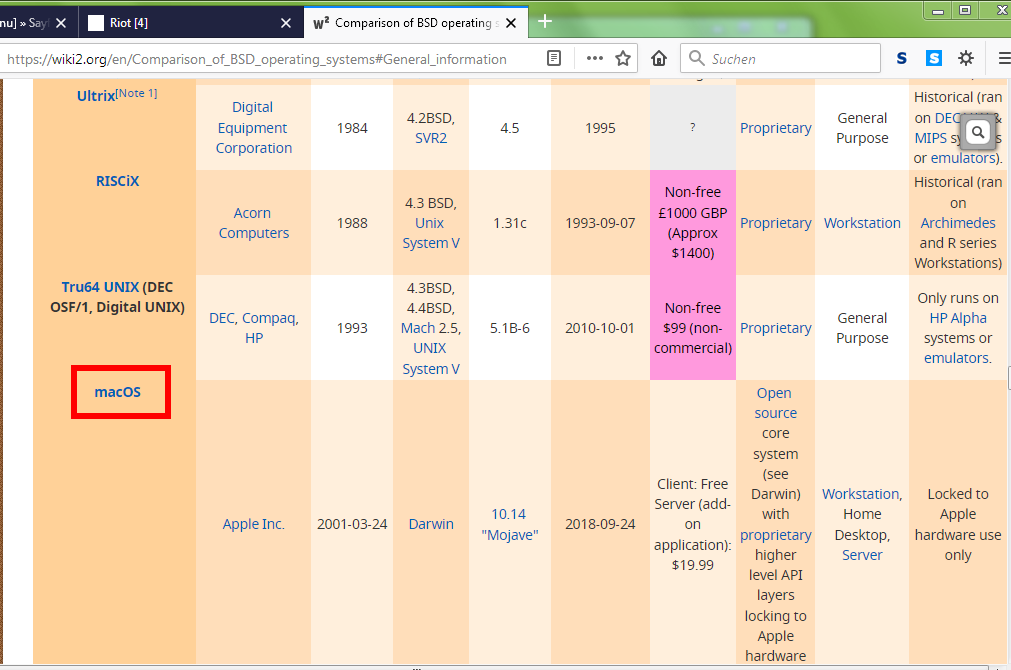Viewport: 1011px width, 670px height.
Task: Open emulators link in Tru64 row
Action: point(956,358)
